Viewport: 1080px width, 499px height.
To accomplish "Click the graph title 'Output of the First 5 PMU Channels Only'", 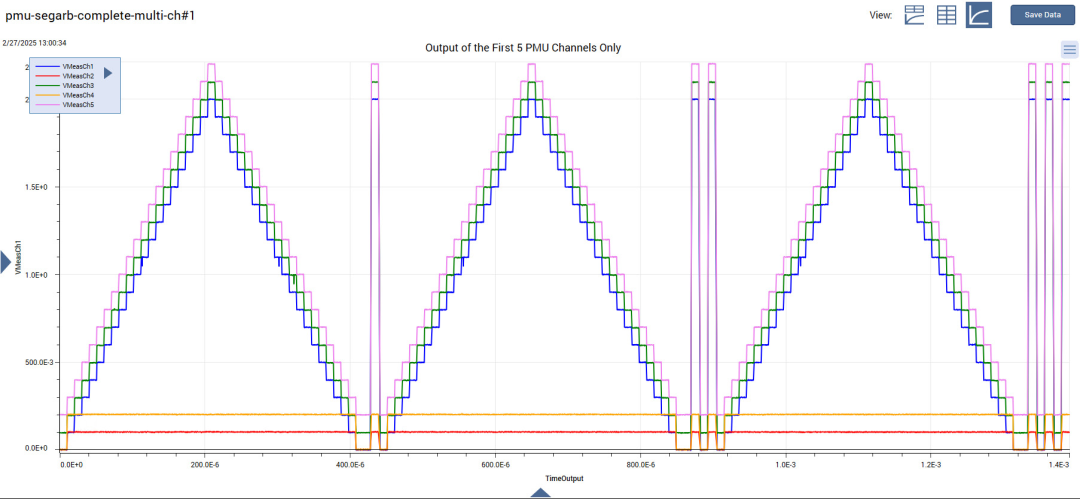I will pyautogui.click(x=523, y=48).
